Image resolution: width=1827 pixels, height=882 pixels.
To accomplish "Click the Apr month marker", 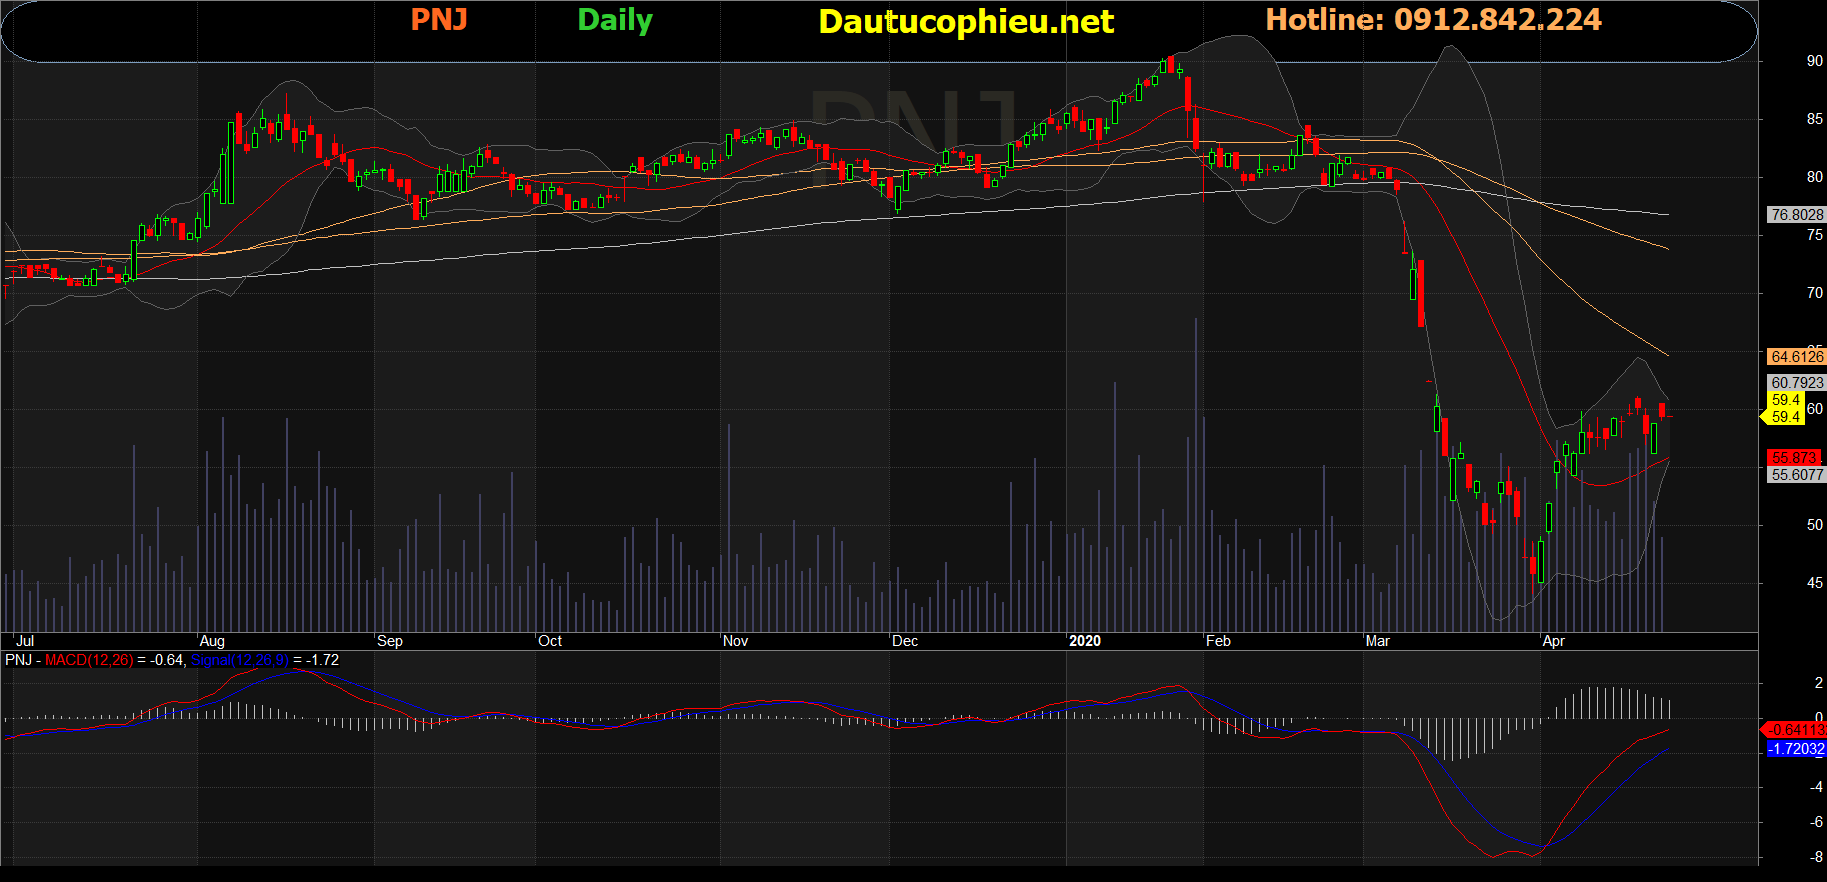I will (1554, 641).
